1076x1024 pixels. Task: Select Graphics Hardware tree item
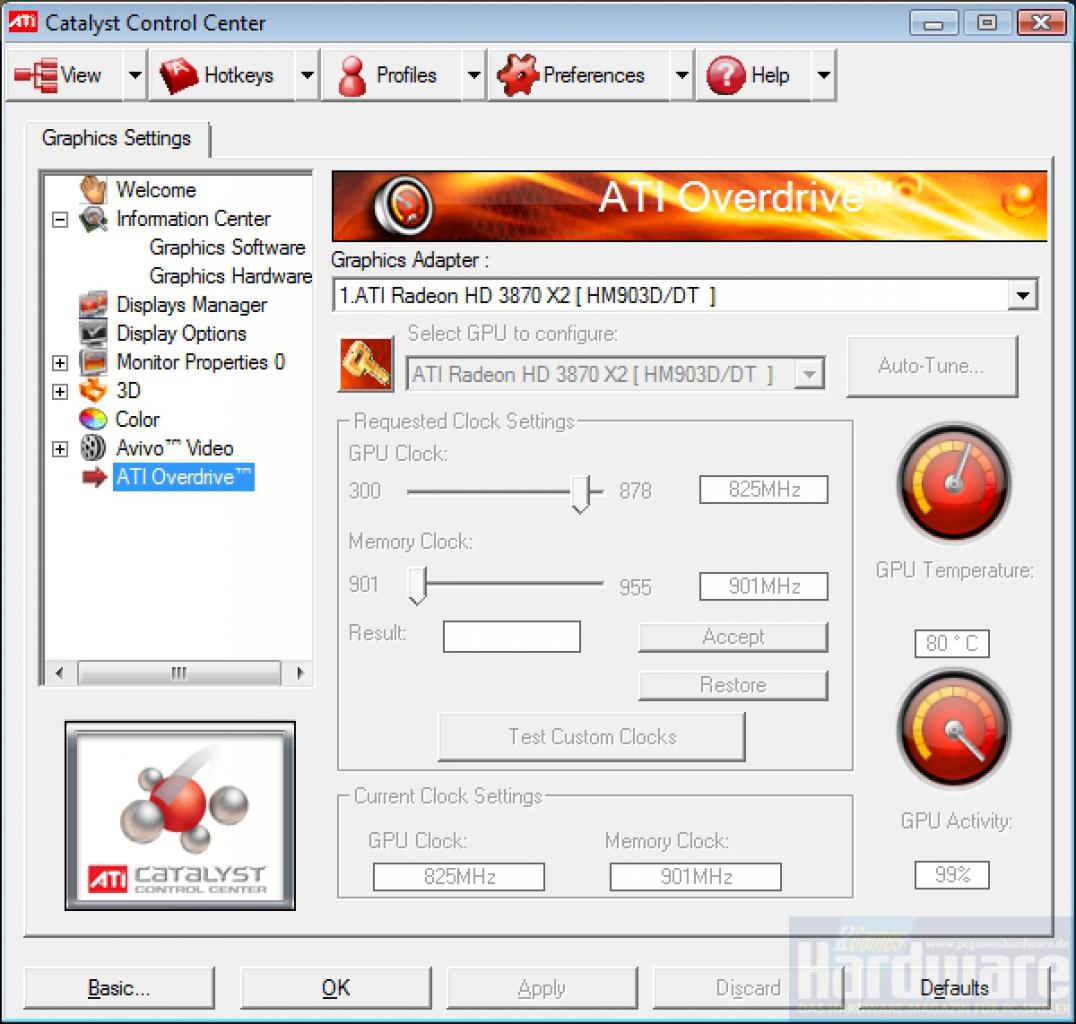(231, 276)
